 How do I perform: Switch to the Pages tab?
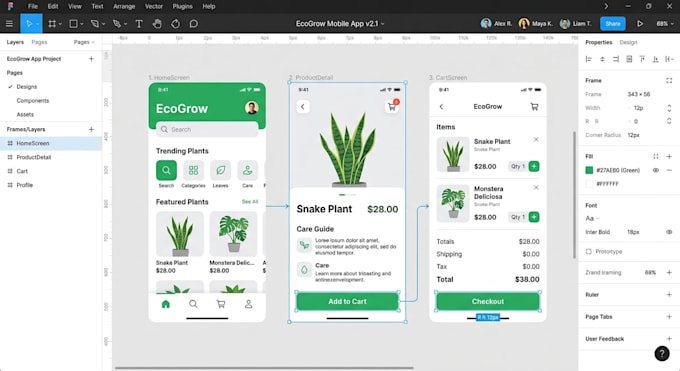click(39, 42)
